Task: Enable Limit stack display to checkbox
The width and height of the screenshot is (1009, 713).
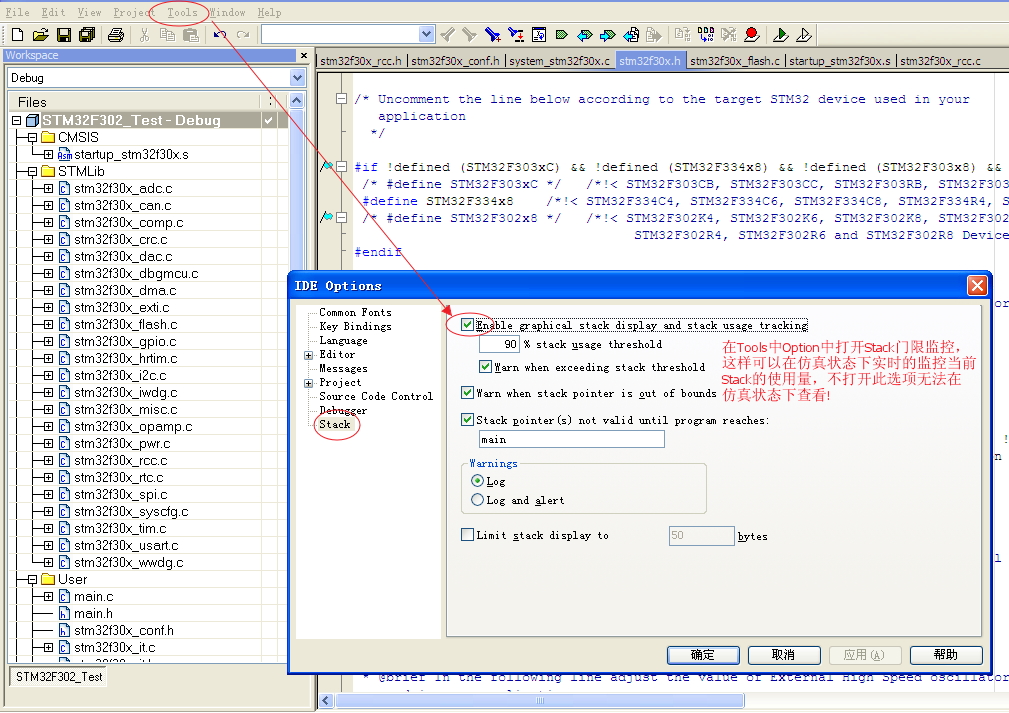Action: 468,535
